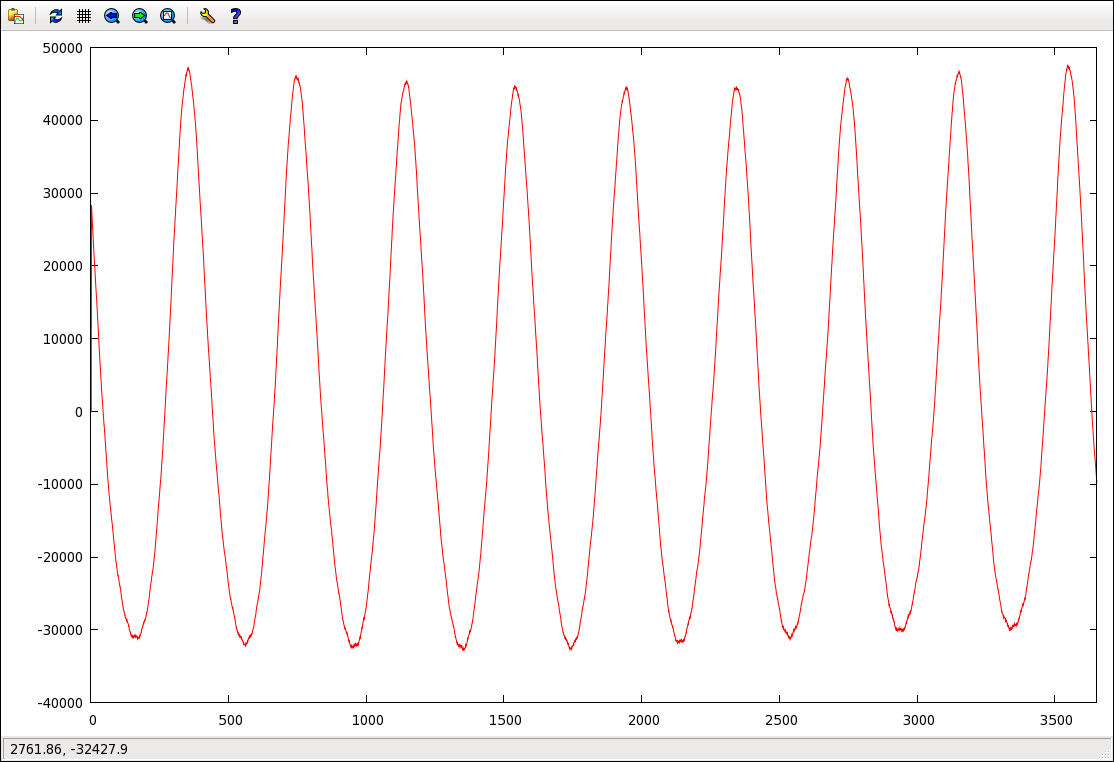1114x762 pixels.
Task: Click the initial spike at x=0 on curve
Action: click(92, 207)
